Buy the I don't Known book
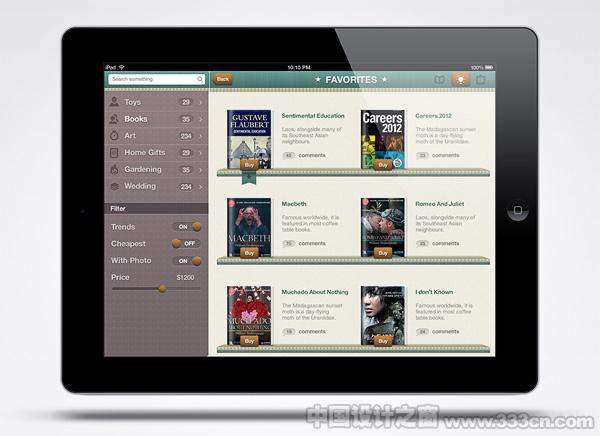Screen dimensions: 600x436 (383, 341)
